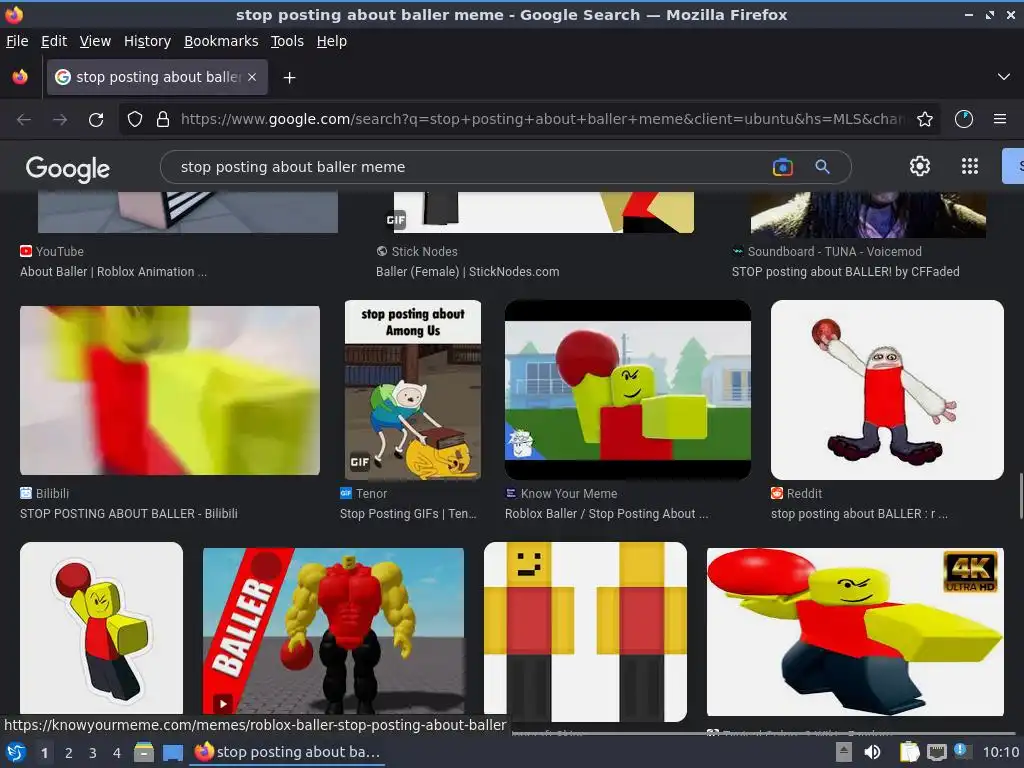1024x768 pixels.
Task: Click the baller sticker thumbnail
Action: [101, 628]
